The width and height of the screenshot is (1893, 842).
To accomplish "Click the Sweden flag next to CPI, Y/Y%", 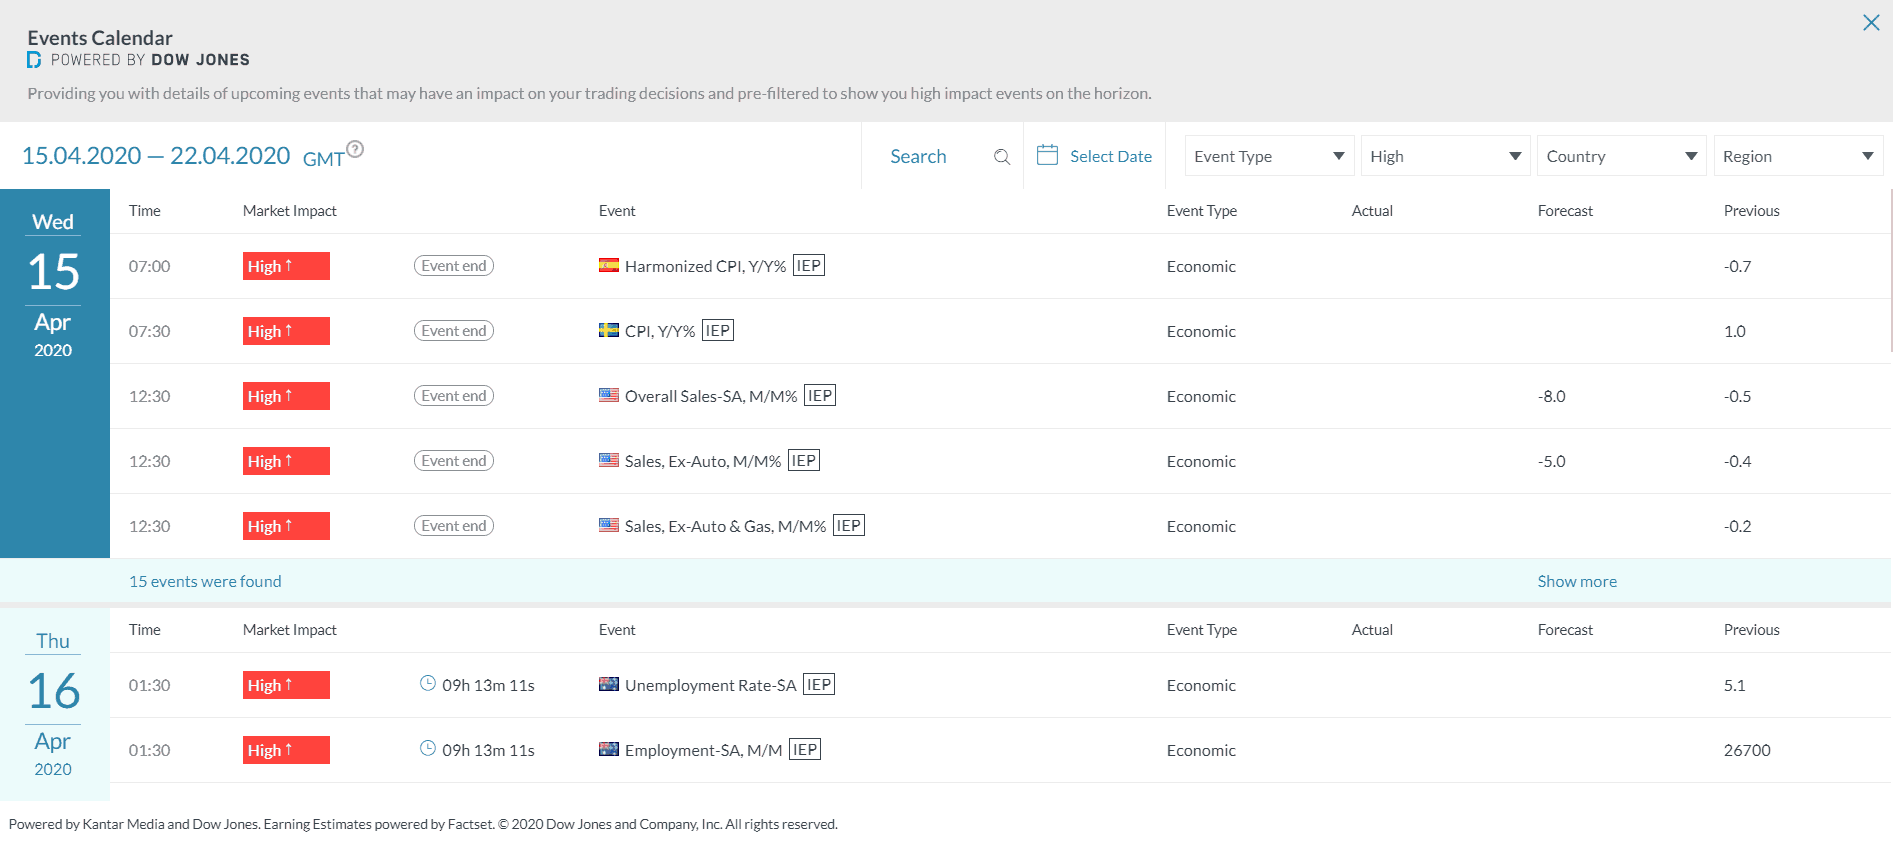I will pyautogui.click(x=609, y=330).
